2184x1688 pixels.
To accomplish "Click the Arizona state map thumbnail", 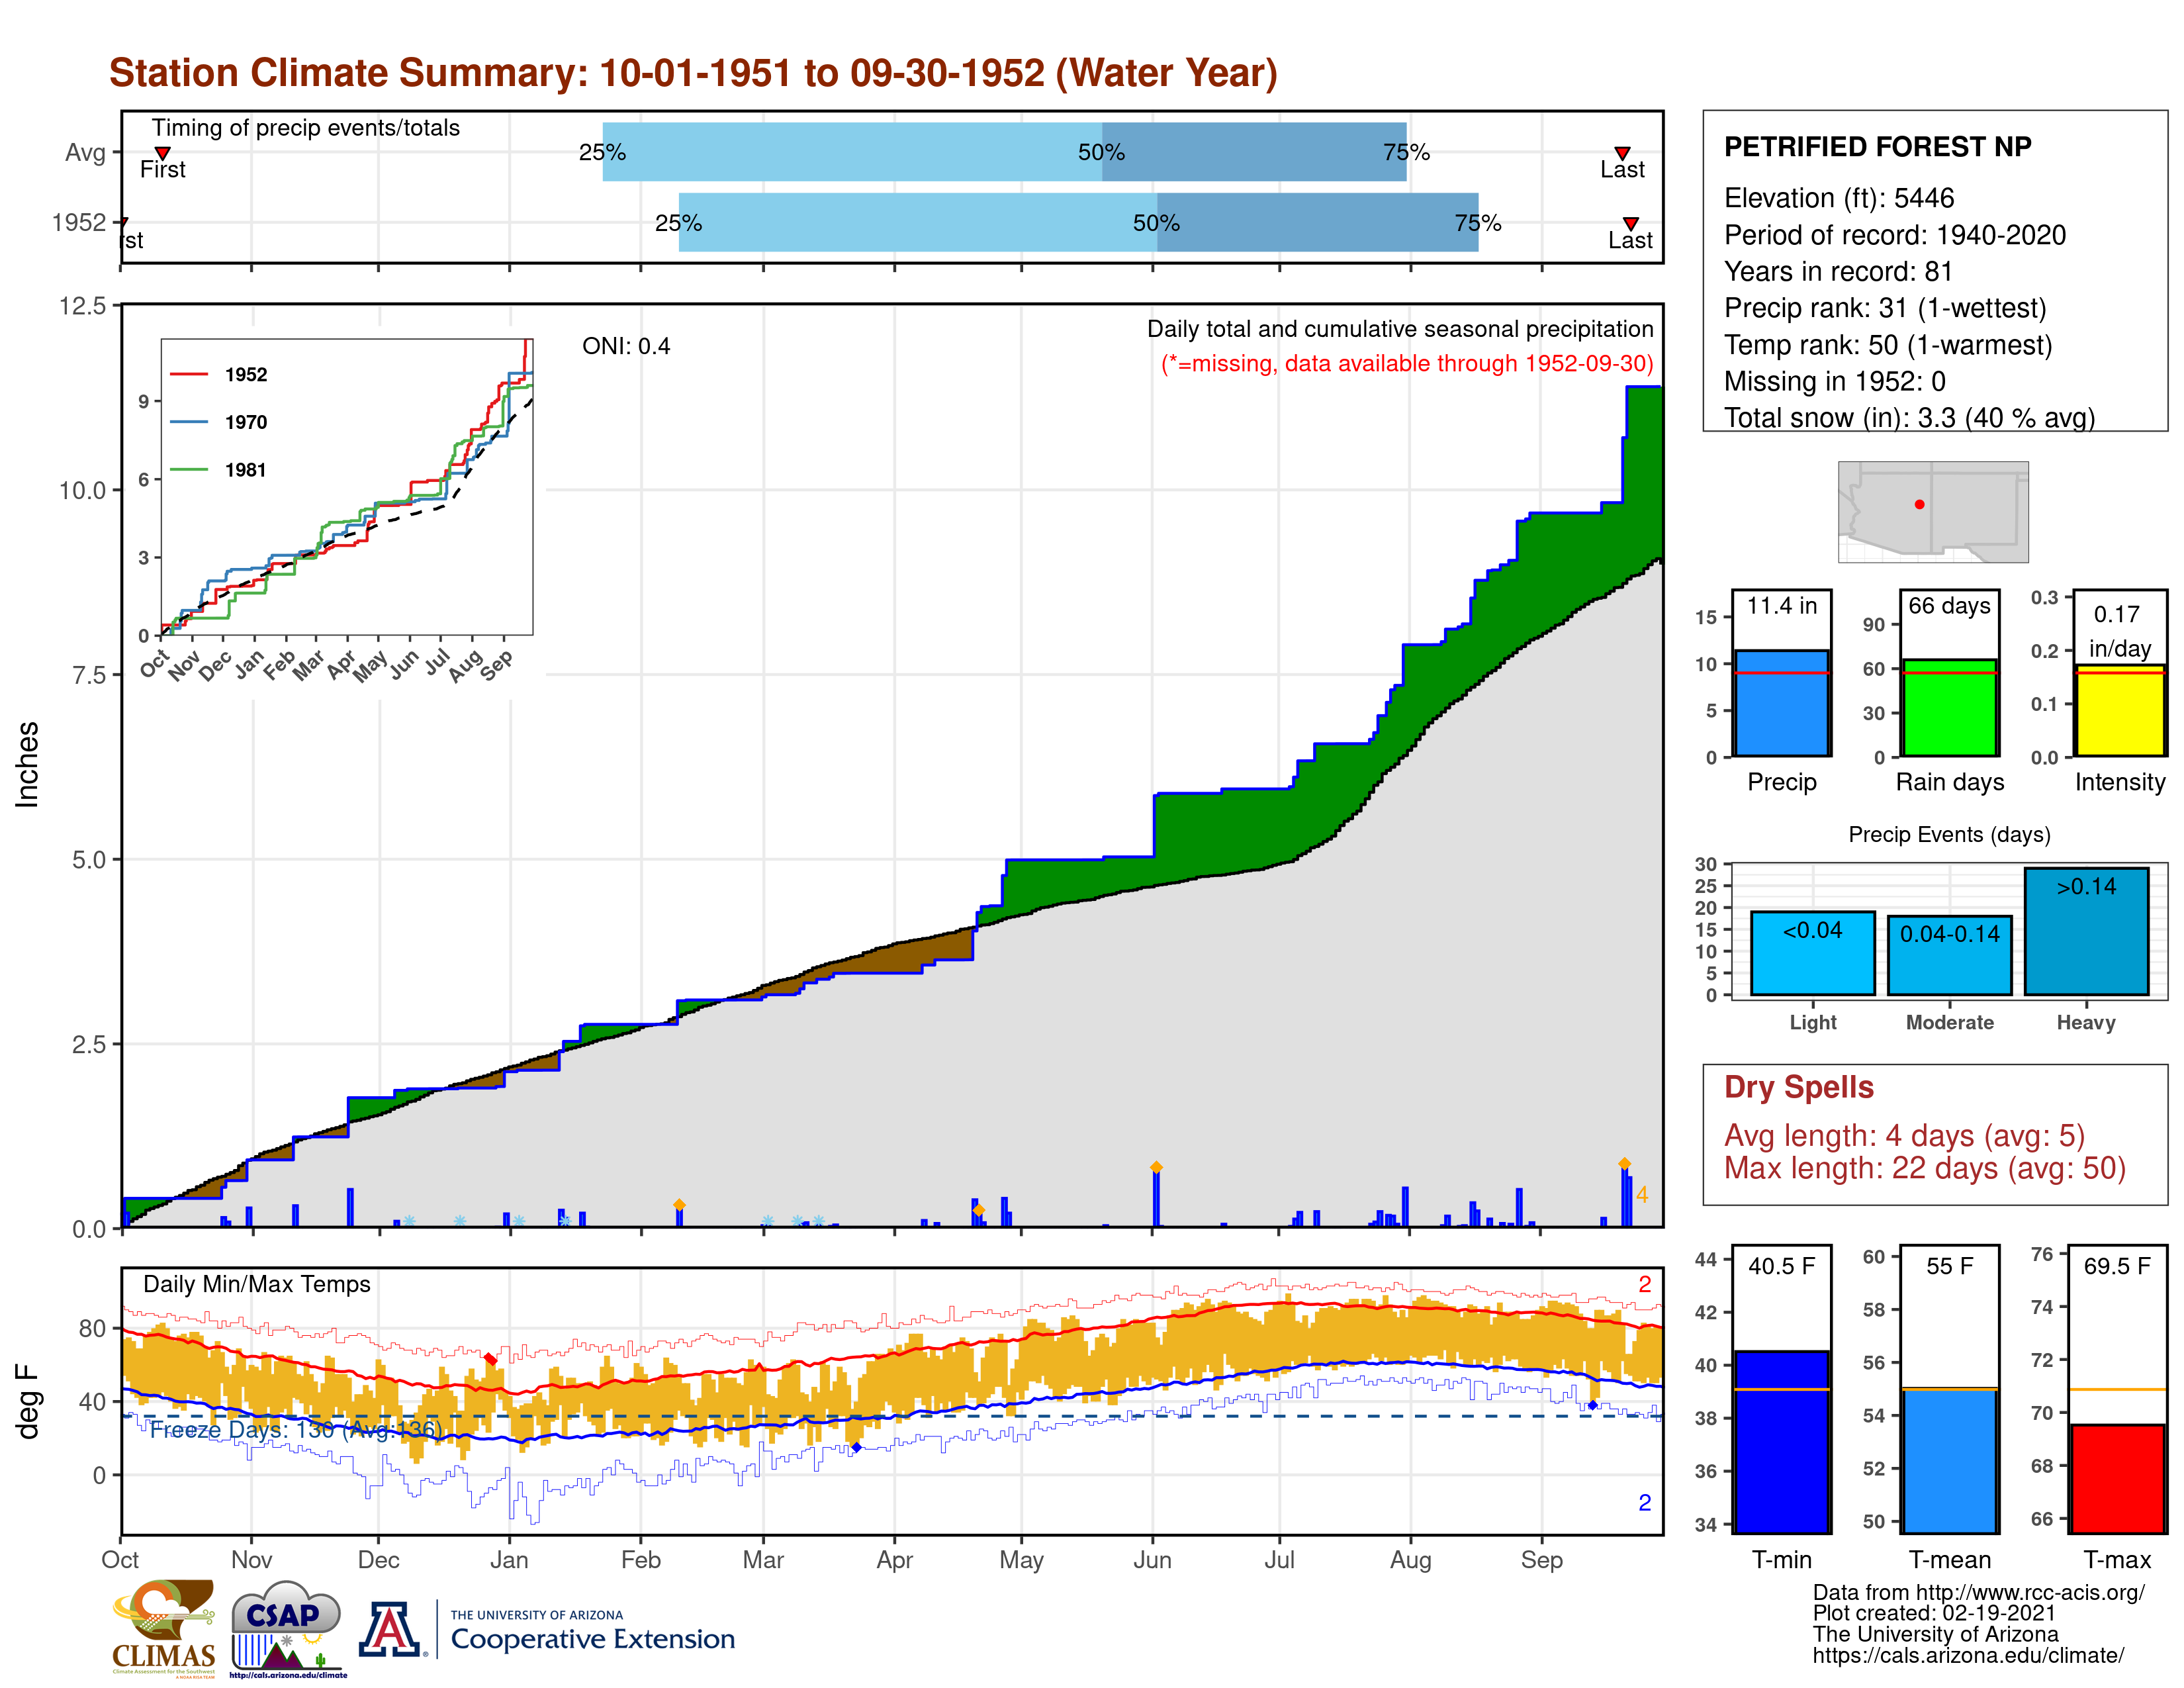I will pos(1932,511).
